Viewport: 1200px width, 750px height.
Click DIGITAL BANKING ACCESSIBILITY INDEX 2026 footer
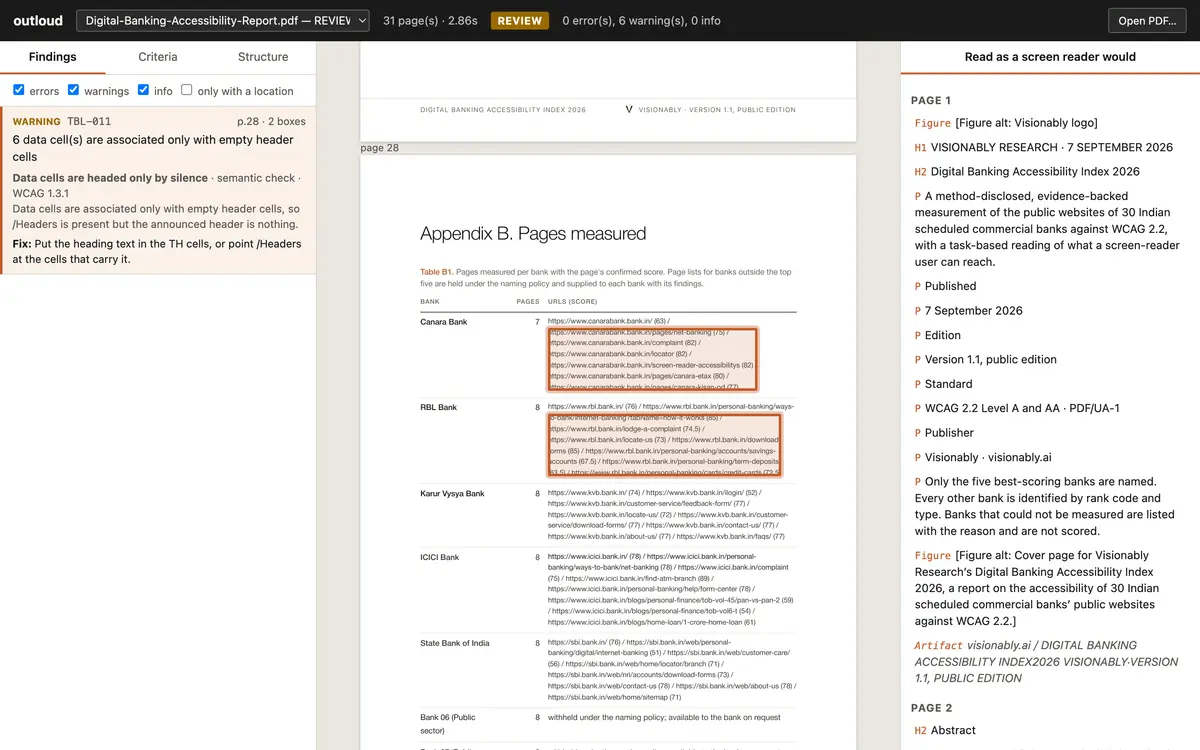coord(503,110)
